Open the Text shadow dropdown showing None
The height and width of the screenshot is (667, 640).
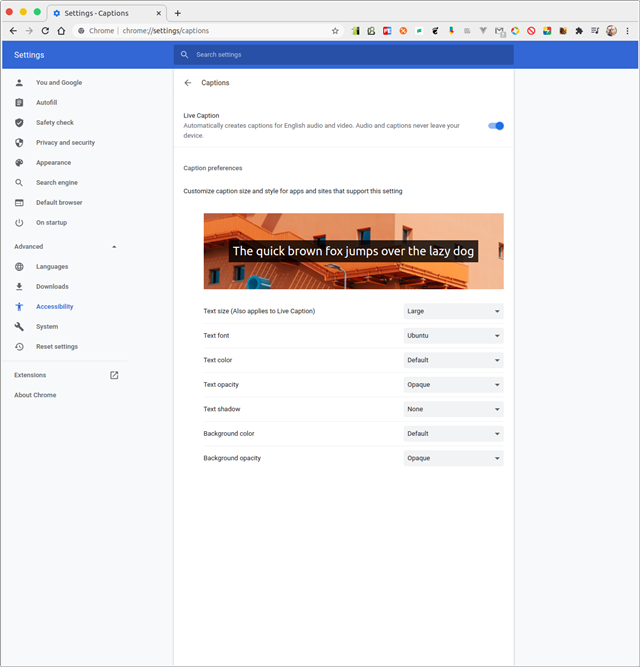coord(453,409)
